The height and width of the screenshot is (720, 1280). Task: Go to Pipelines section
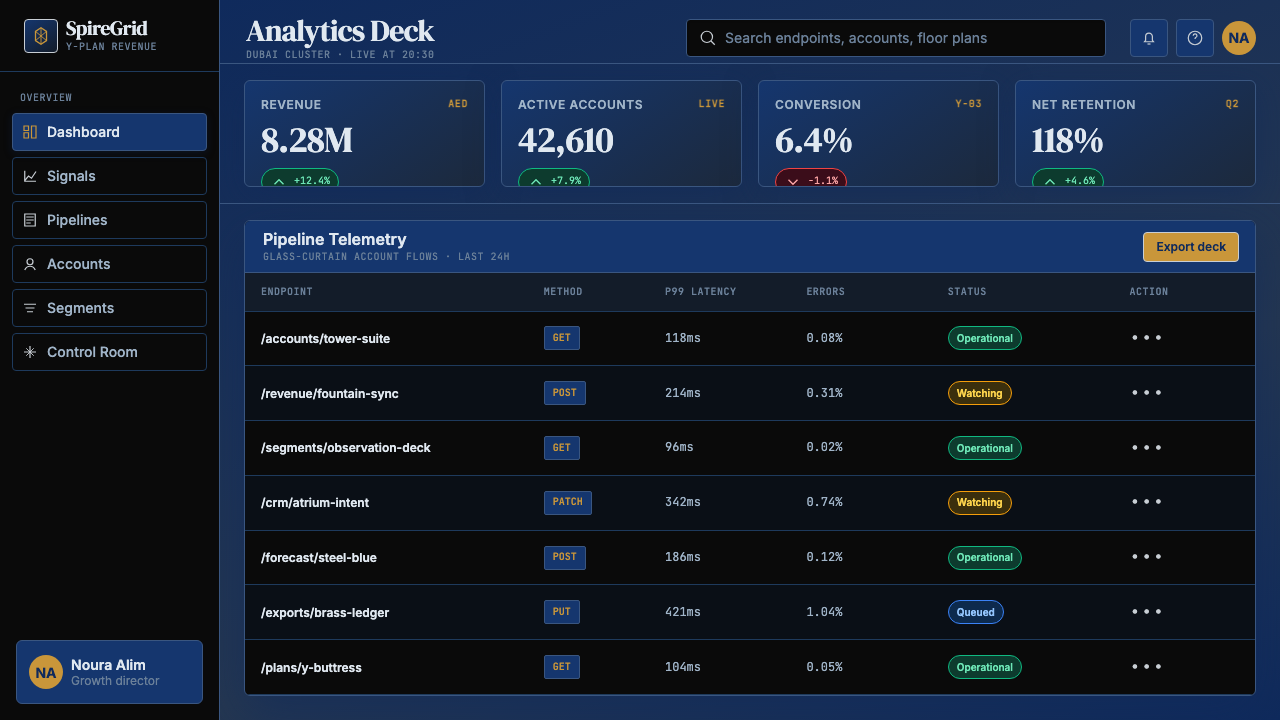pos(109,220)
